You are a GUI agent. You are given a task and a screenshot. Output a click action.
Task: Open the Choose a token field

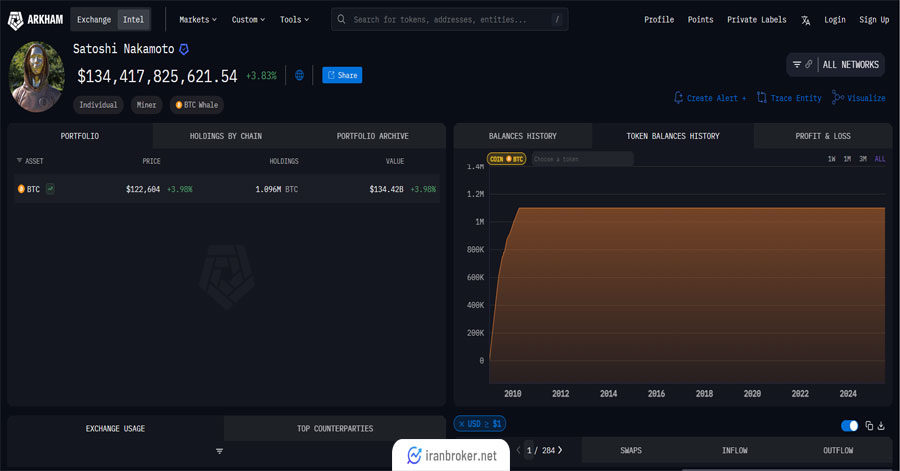pyautogui.click(x=582, y=159)
